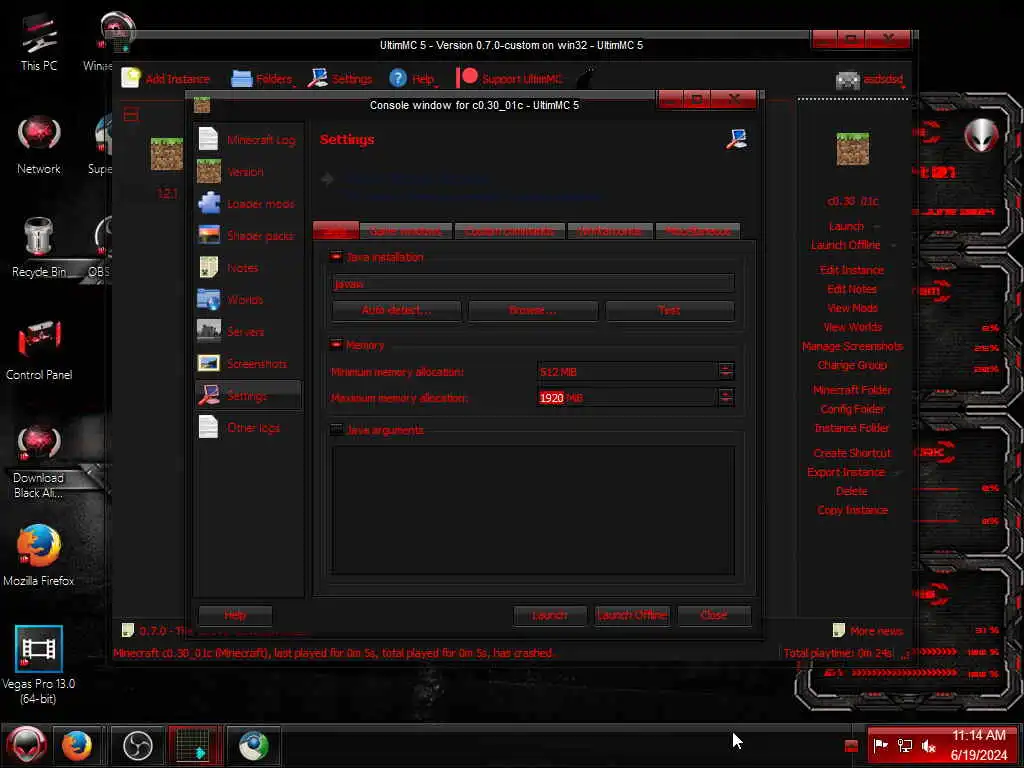This screenshot has height=768, width=1024.
Task: Click Create Shortcut in the side panel
Action: 852,453
